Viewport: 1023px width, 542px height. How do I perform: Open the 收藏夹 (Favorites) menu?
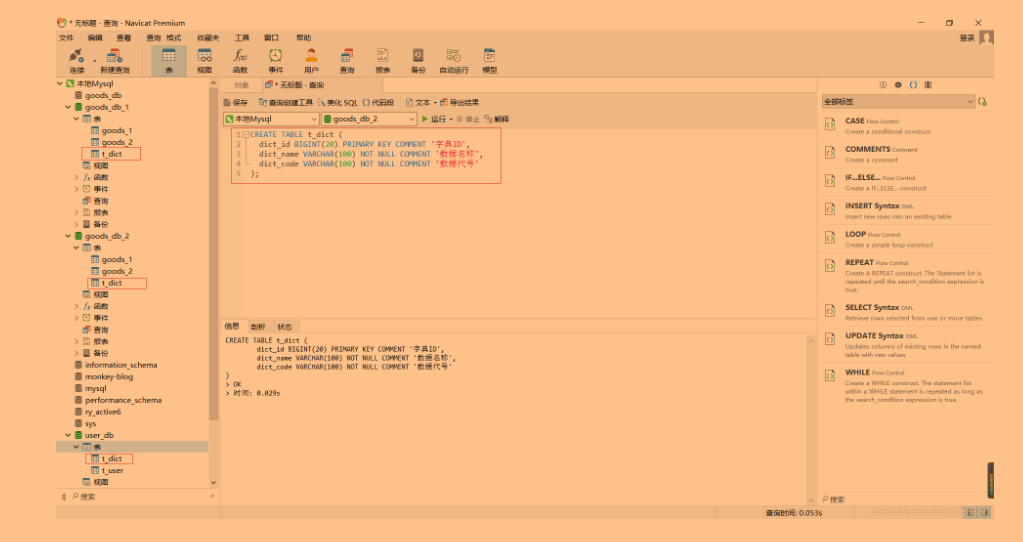[x=208, y=38]
